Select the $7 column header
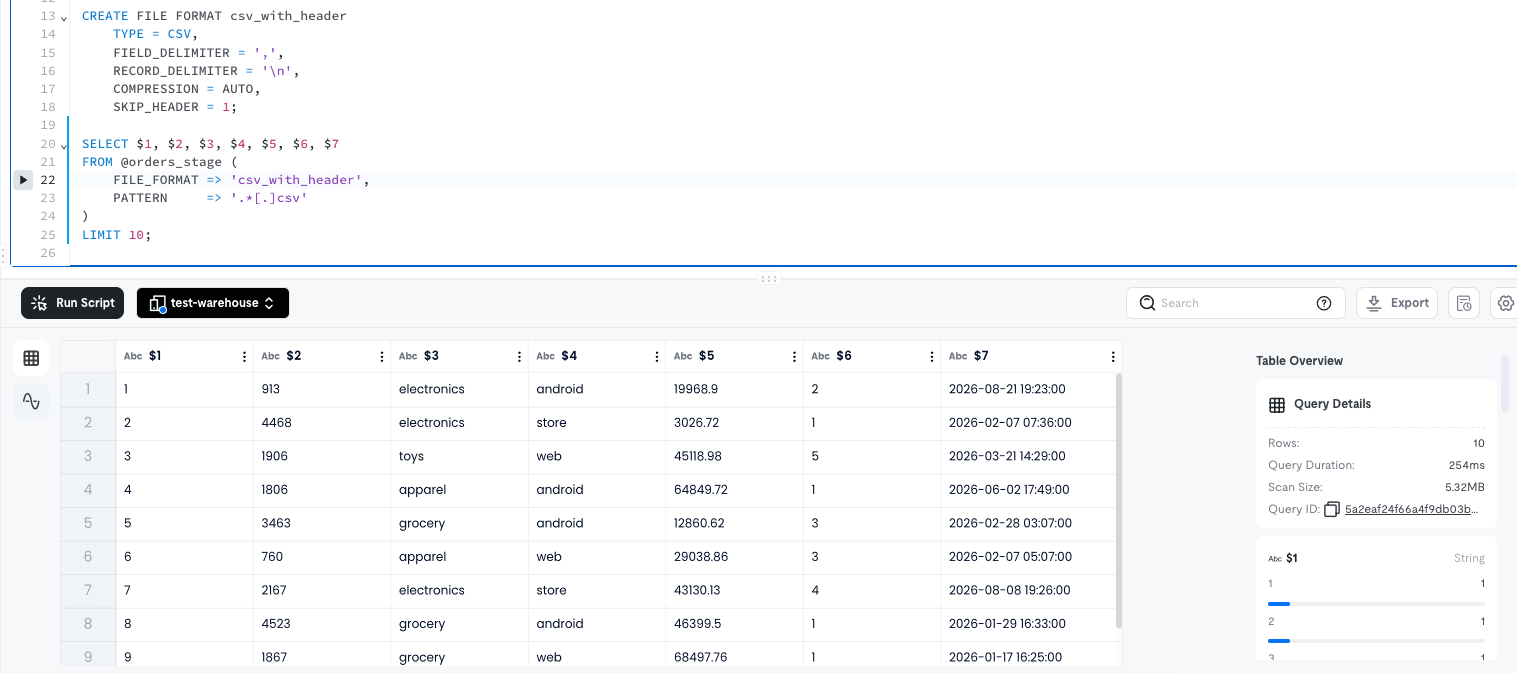The width and height of the screenshot is (1517, 673). point(1030,356)
